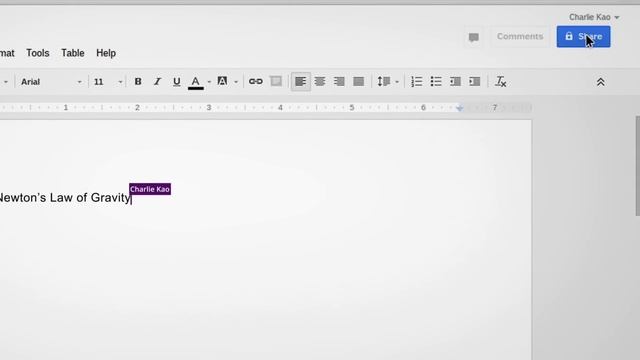The width and height of the screenshot is (640, 360).
Task: Expand the text color dropdown arrow
Action: [209, 82]
